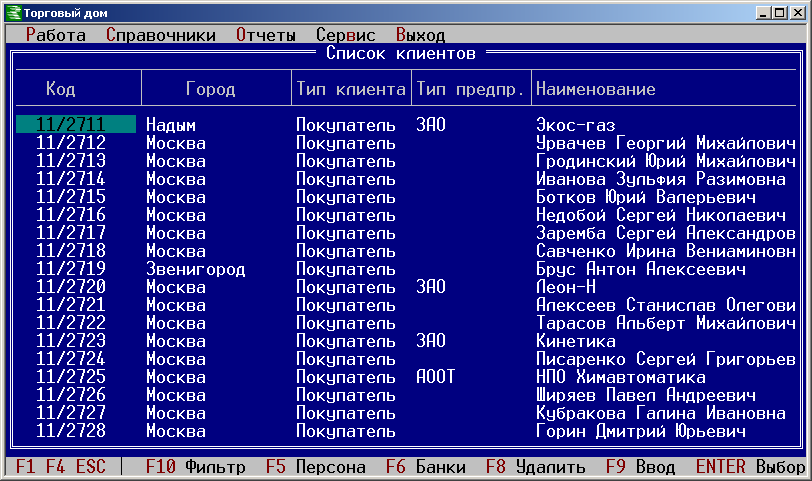The image size is (812, 481).
Task: Click F8 Удалить in the bottom bar
Action: [x=536, y=467]
